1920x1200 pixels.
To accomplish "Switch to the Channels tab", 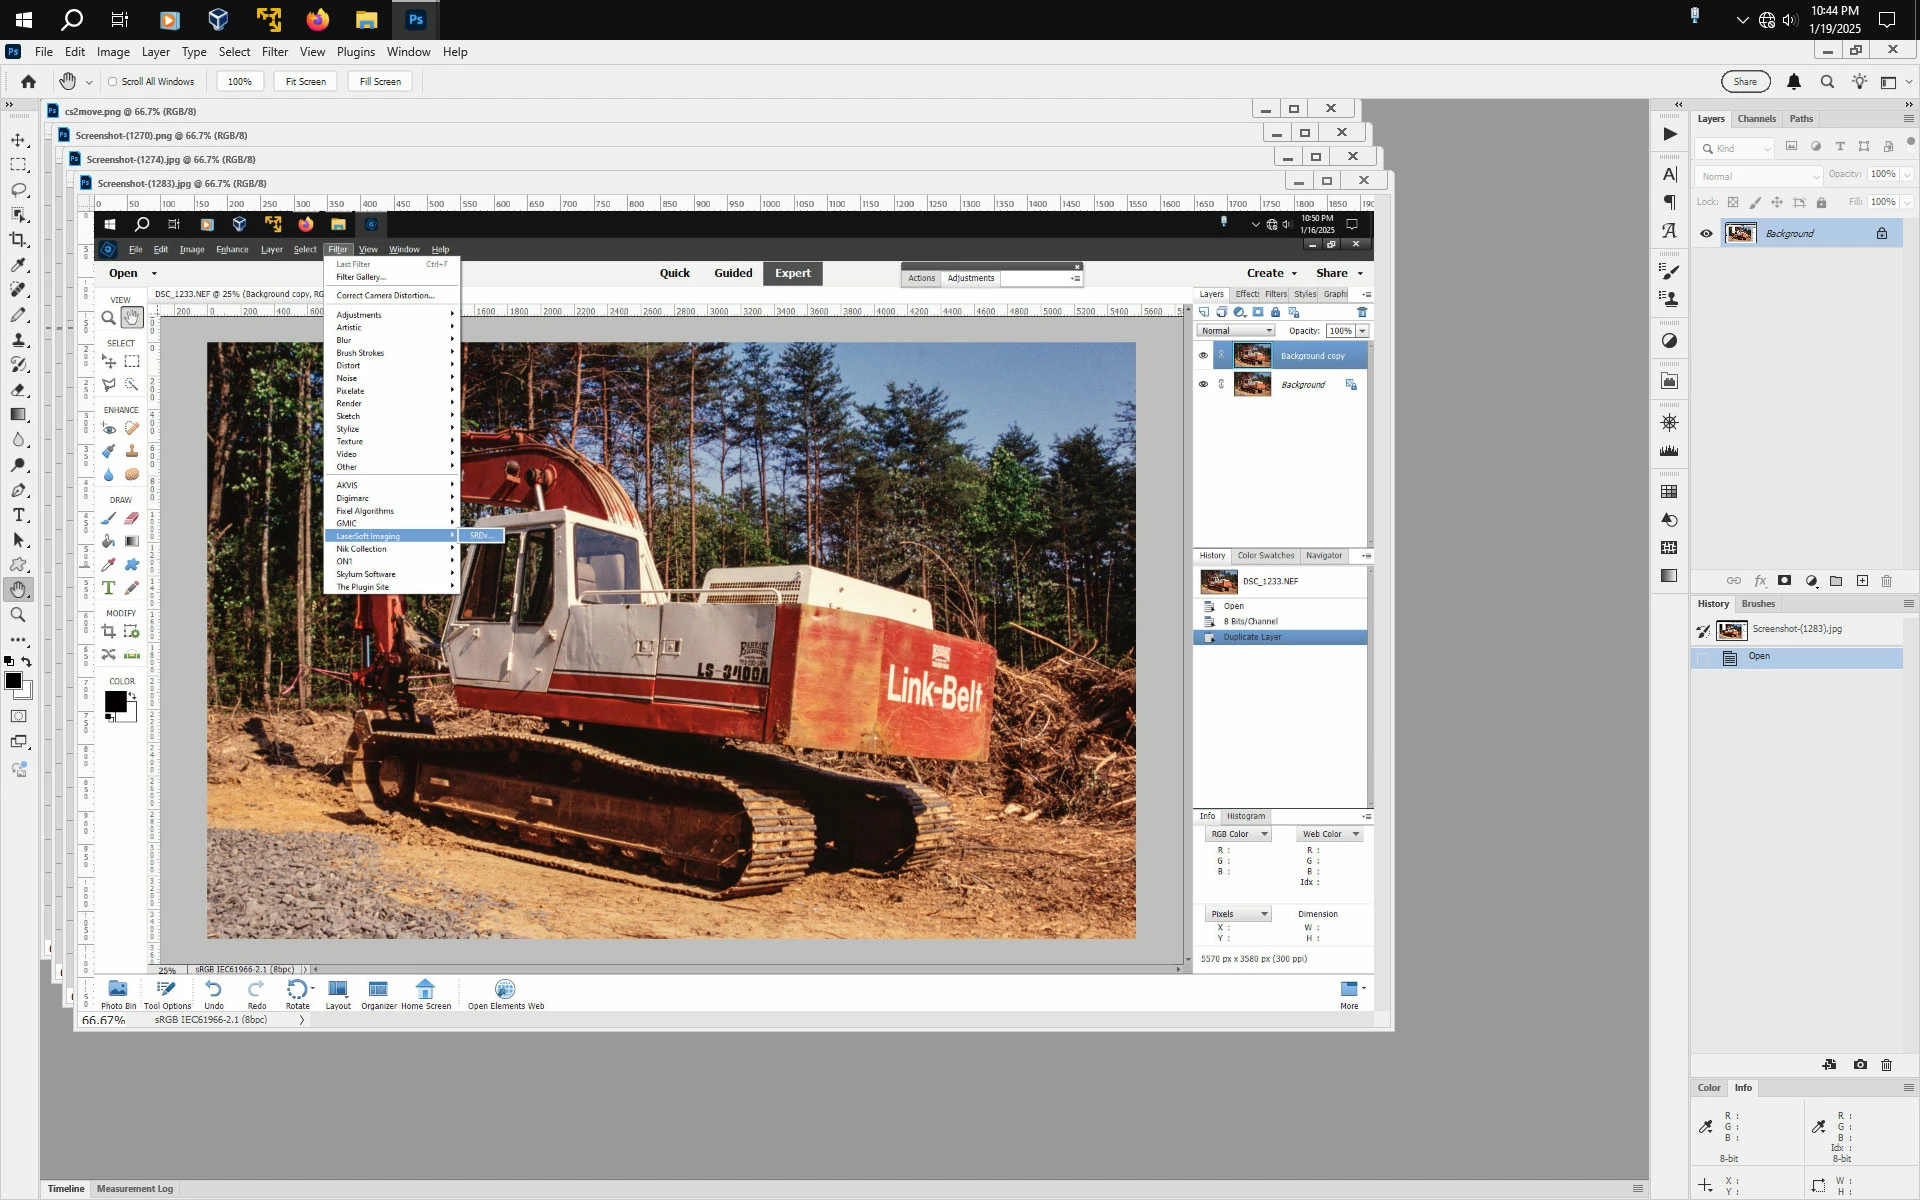I will [1756, 119].
